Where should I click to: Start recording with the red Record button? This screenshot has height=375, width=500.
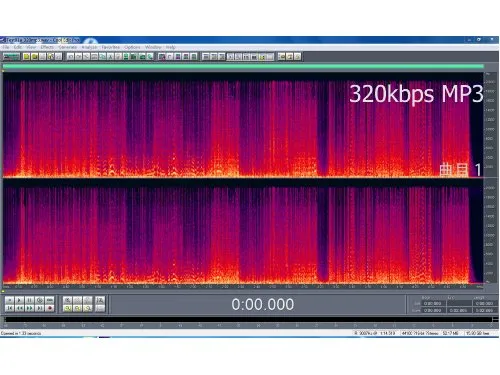click(50, 308)
